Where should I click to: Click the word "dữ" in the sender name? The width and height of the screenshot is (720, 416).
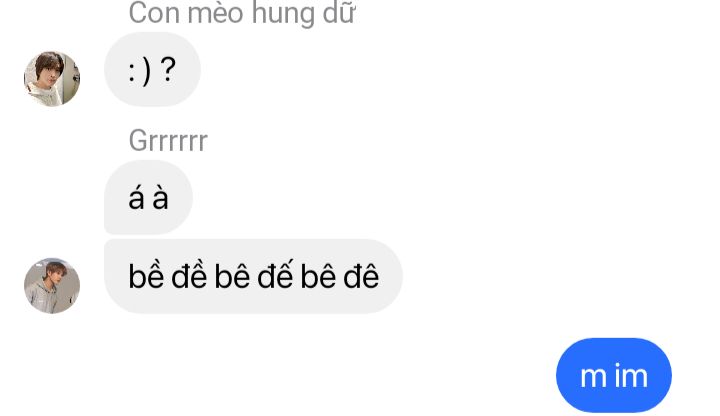coord(339,13)
